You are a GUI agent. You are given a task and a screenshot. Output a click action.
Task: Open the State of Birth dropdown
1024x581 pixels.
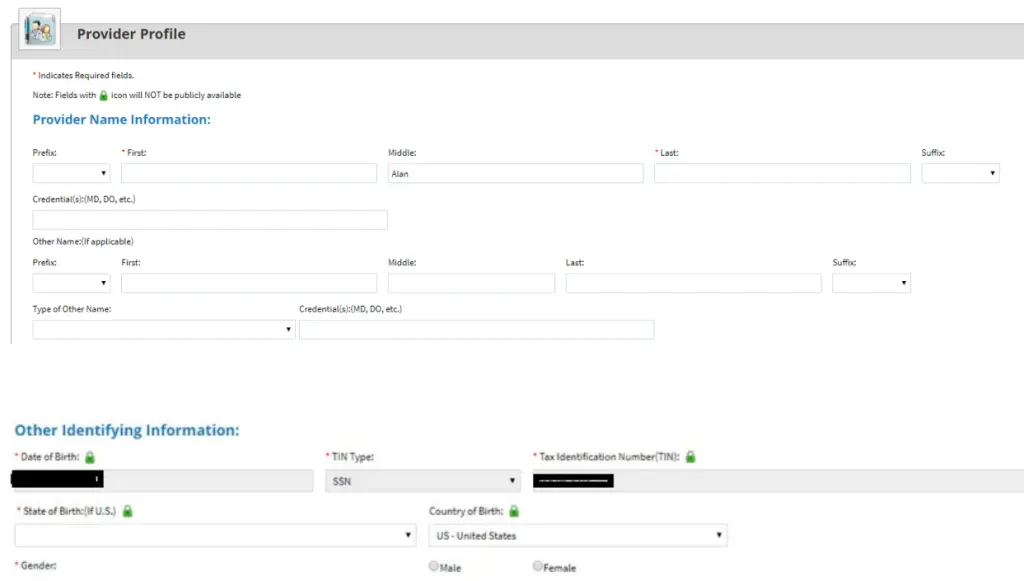pyautogui.click(x=214, y=535)
